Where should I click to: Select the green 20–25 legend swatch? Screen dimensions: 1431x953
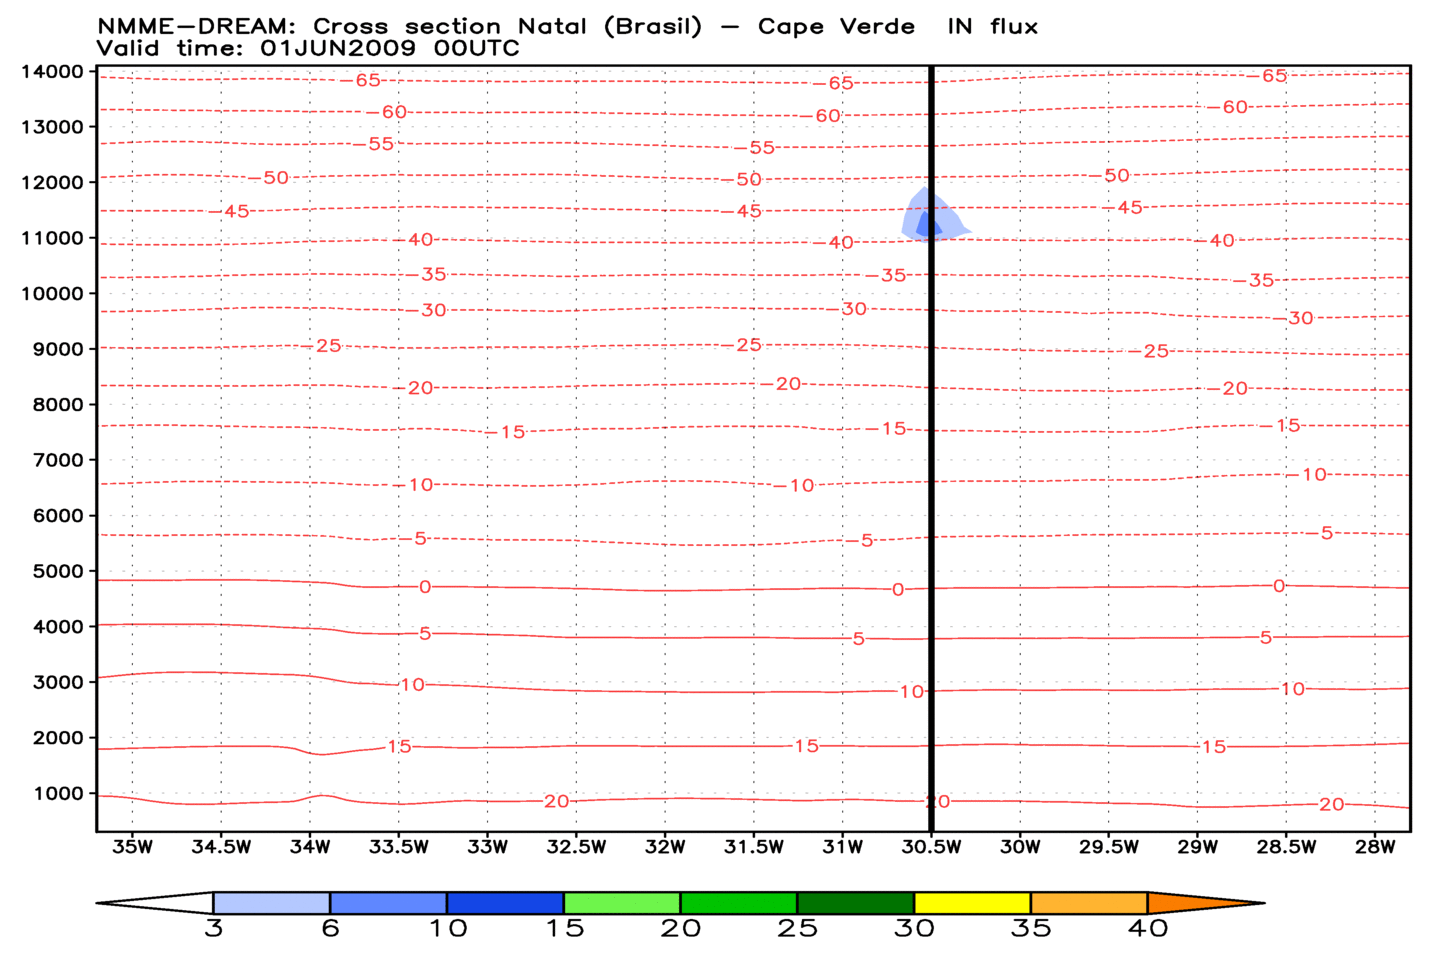tap(739, 903)
